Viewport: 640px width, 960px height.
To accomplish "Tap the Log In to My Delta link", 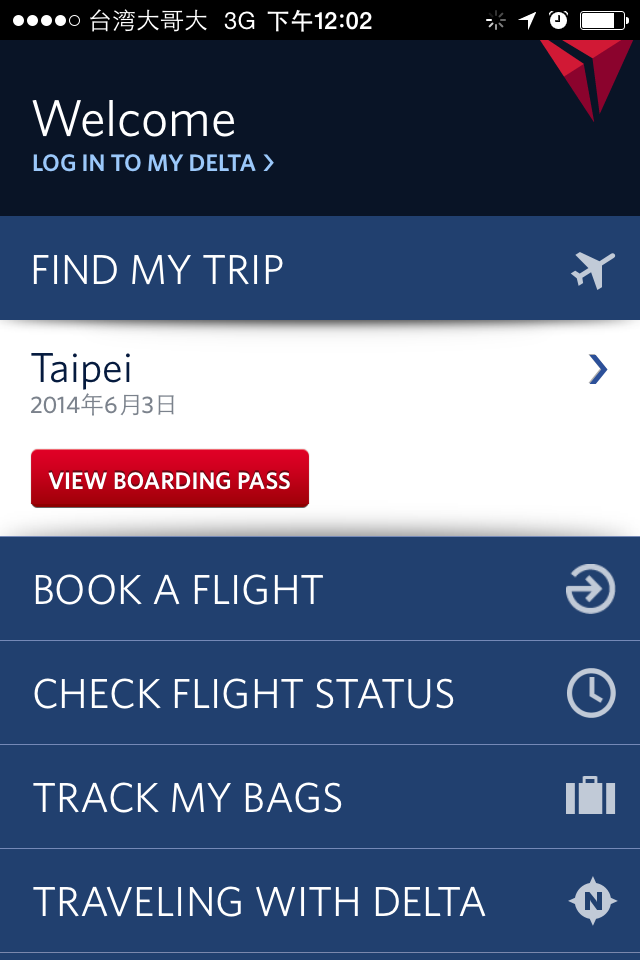I will click(153, 163).
